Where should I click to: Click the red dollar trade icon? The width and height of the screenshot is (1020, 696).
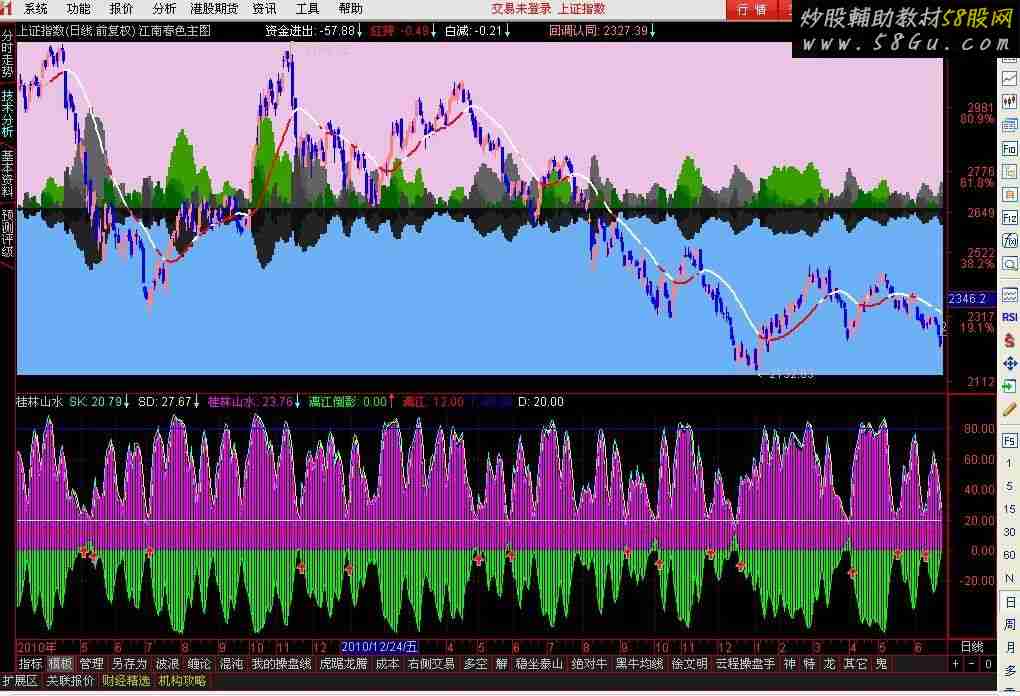(1009, 340)
